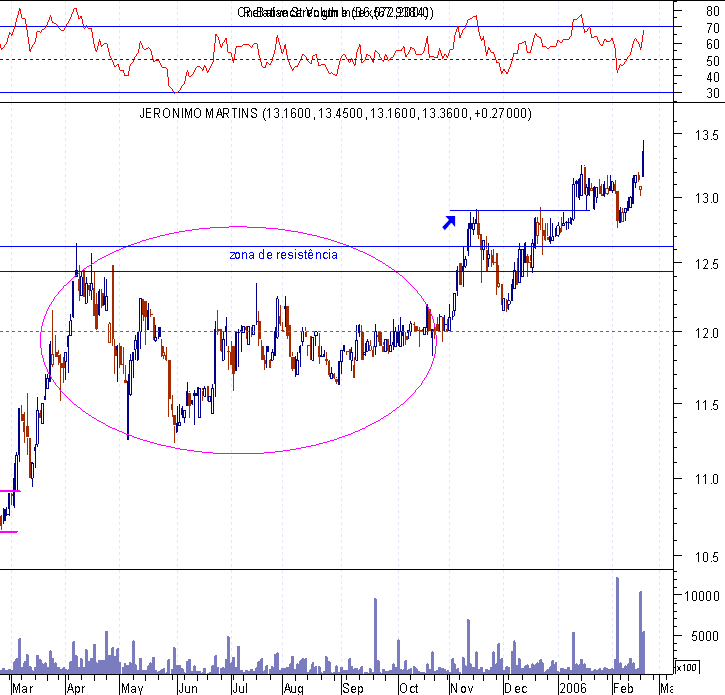Select the 50 value on the RSI axis
This screenshot has width=725, height=695.
[713, 61]
